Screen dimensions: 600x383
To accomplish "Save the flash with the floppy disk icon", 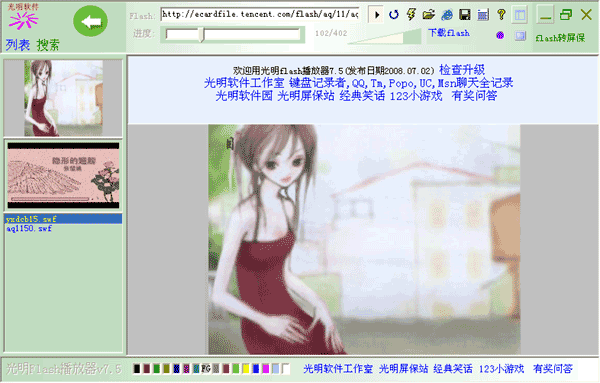I will pyautogui.click(x=465, y=15).
